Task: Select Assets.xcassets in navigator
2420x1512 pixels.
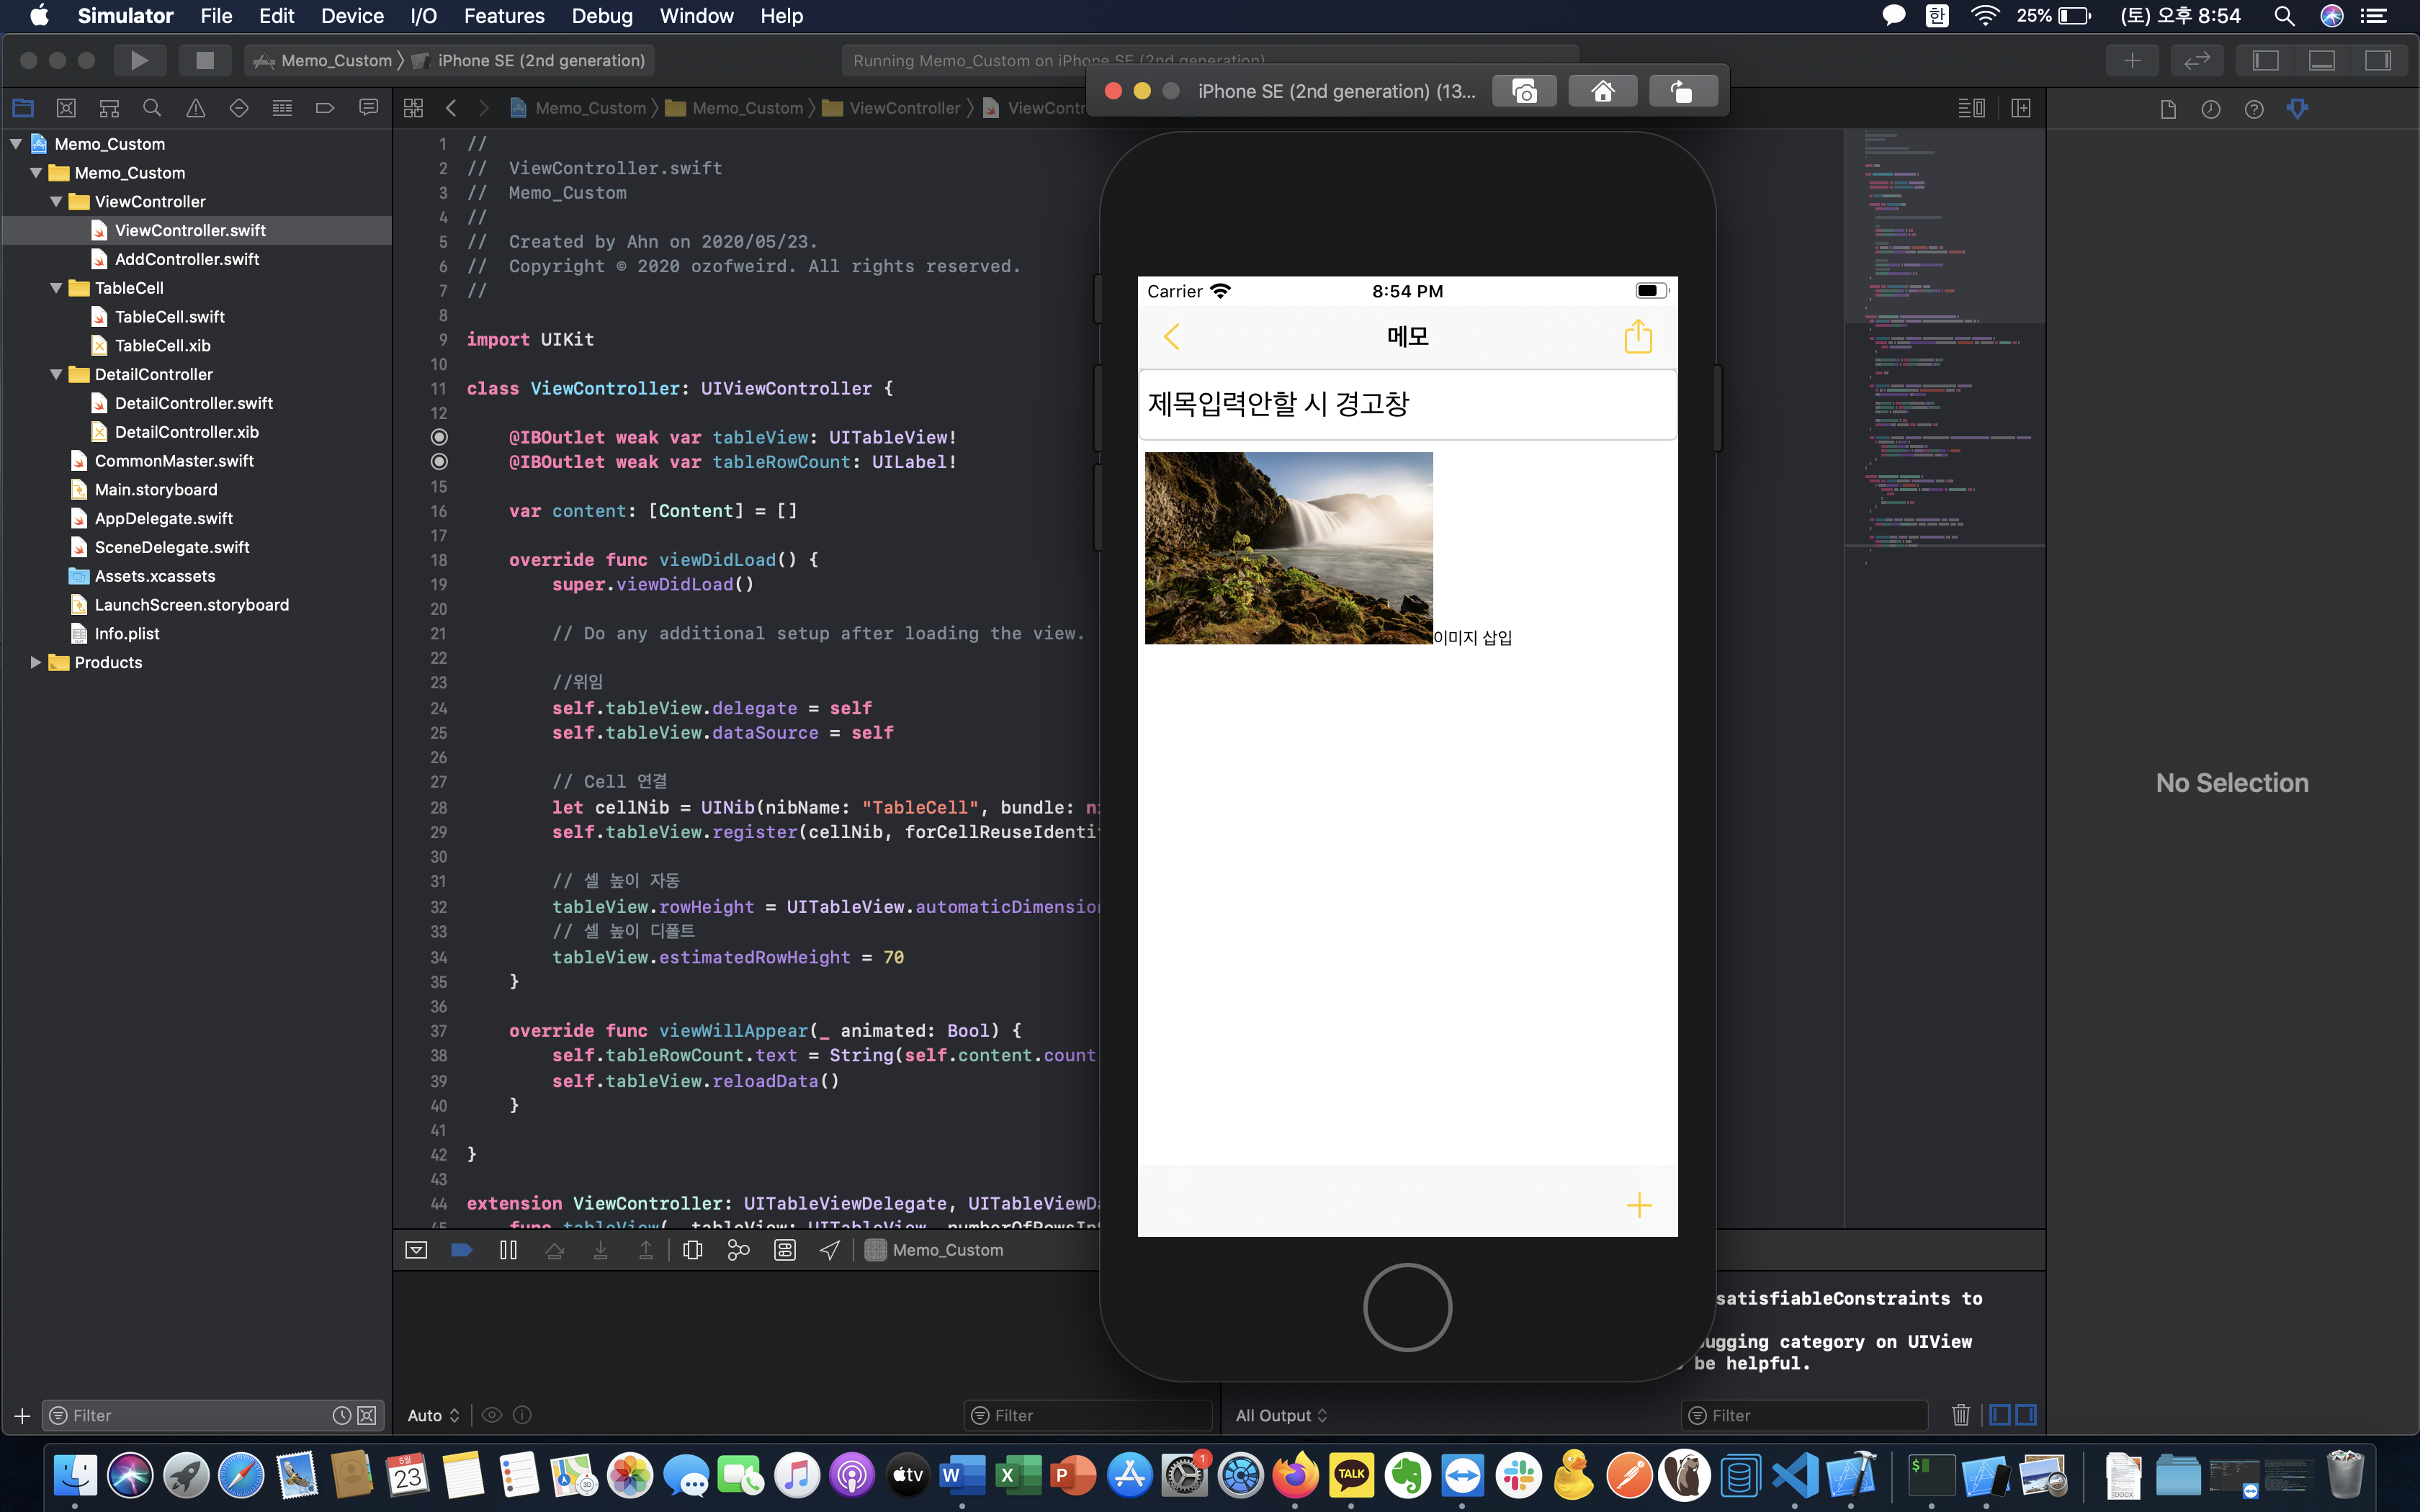Action: click(x=155, y=576)
